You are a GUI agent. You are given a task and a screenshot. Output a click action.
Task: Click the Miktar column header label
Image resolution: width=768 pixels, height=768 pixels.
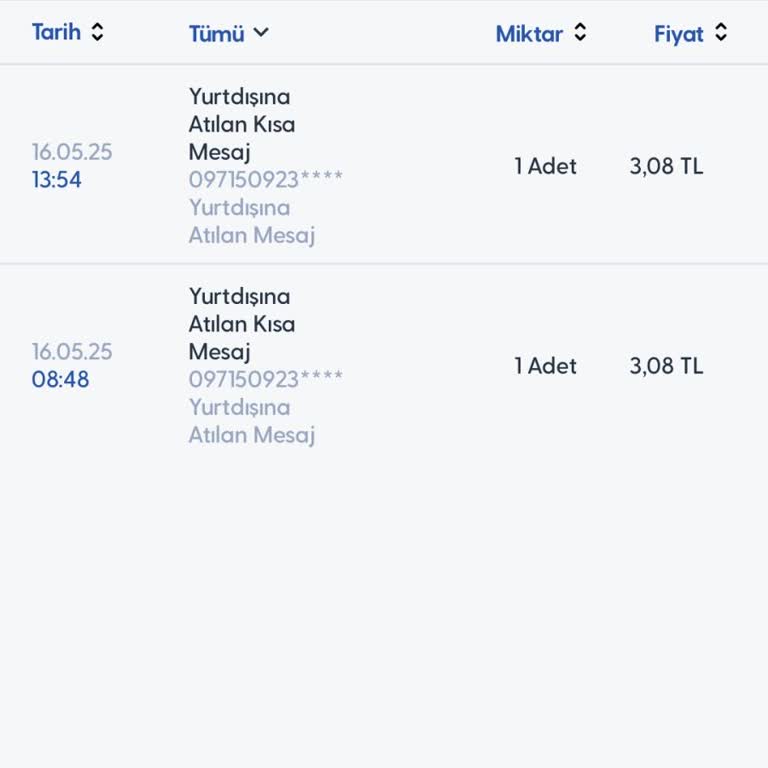[x=529, y=33]
